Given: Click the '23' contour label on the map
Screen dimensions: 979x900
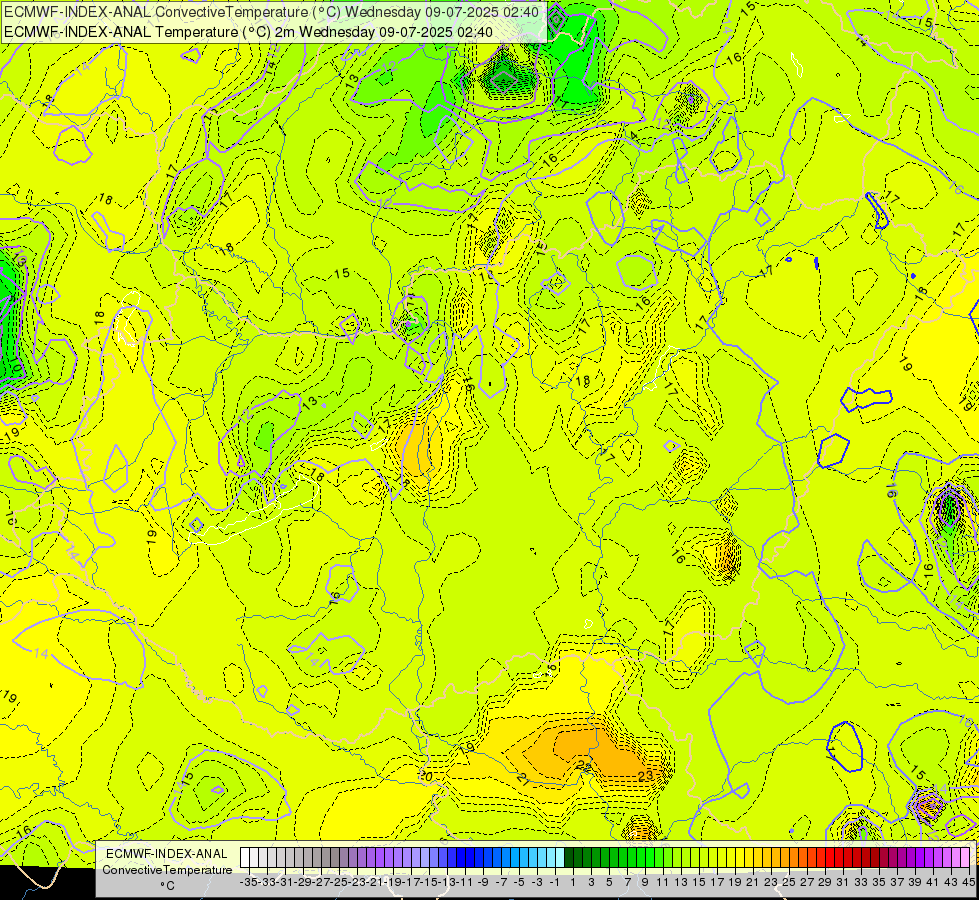Looking at the screenshot, I should coord(645,775).
